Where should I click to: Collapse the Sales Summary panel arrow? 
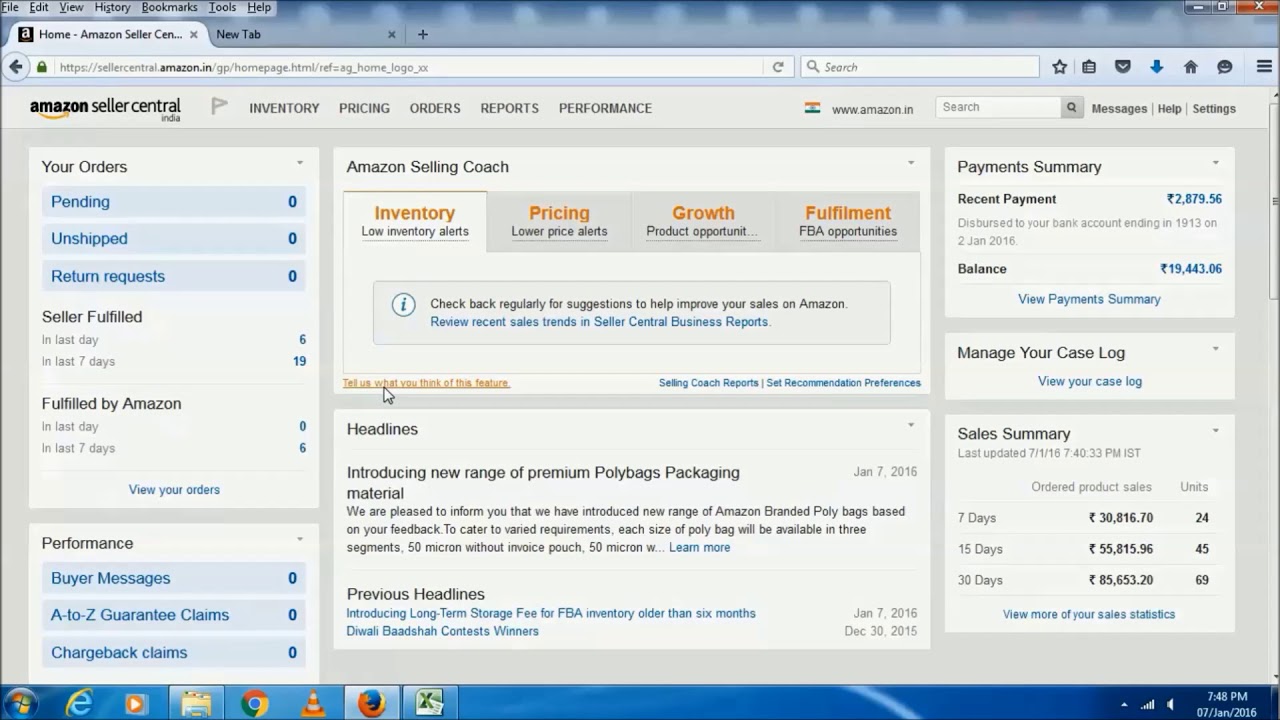[1216, 430]
